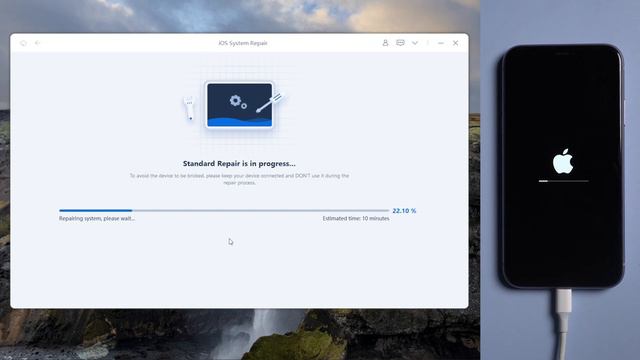Click the 'iOS System Repair' window title
Image resolution: width=640 pixels, height=360 pixels.
tap(242, 43)
